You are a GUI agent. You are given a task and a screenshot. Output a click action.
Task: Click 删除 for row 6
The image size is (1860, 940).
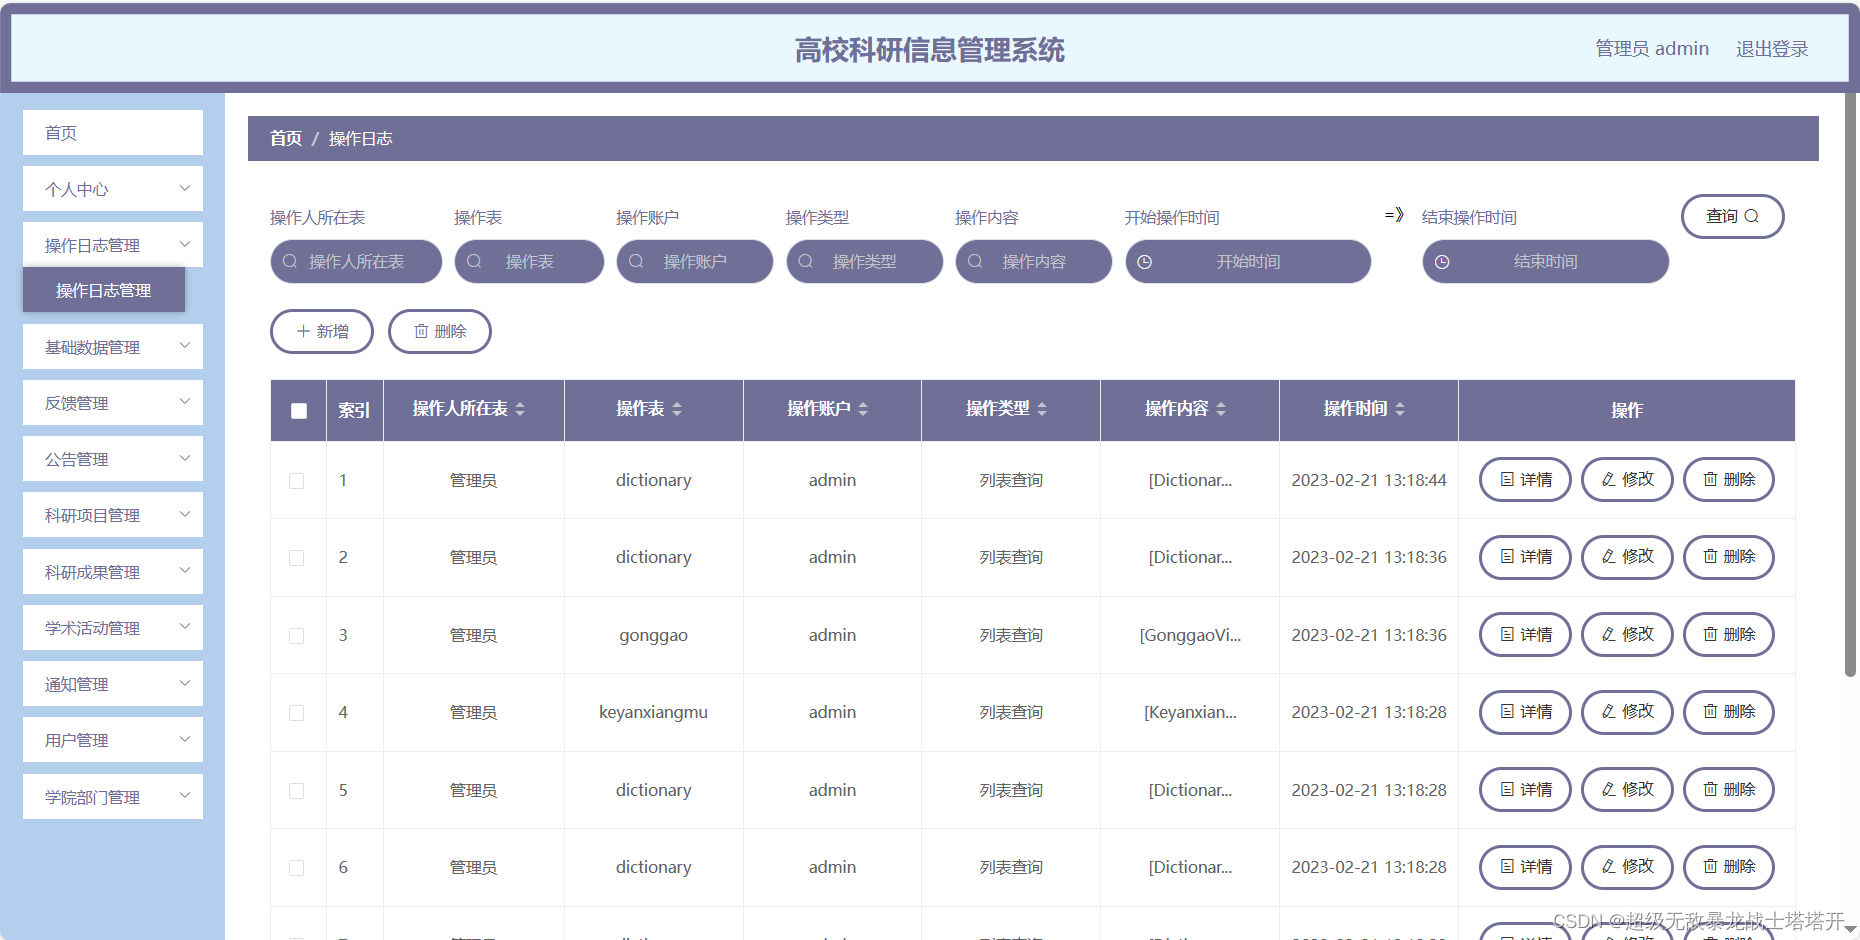1729,867
